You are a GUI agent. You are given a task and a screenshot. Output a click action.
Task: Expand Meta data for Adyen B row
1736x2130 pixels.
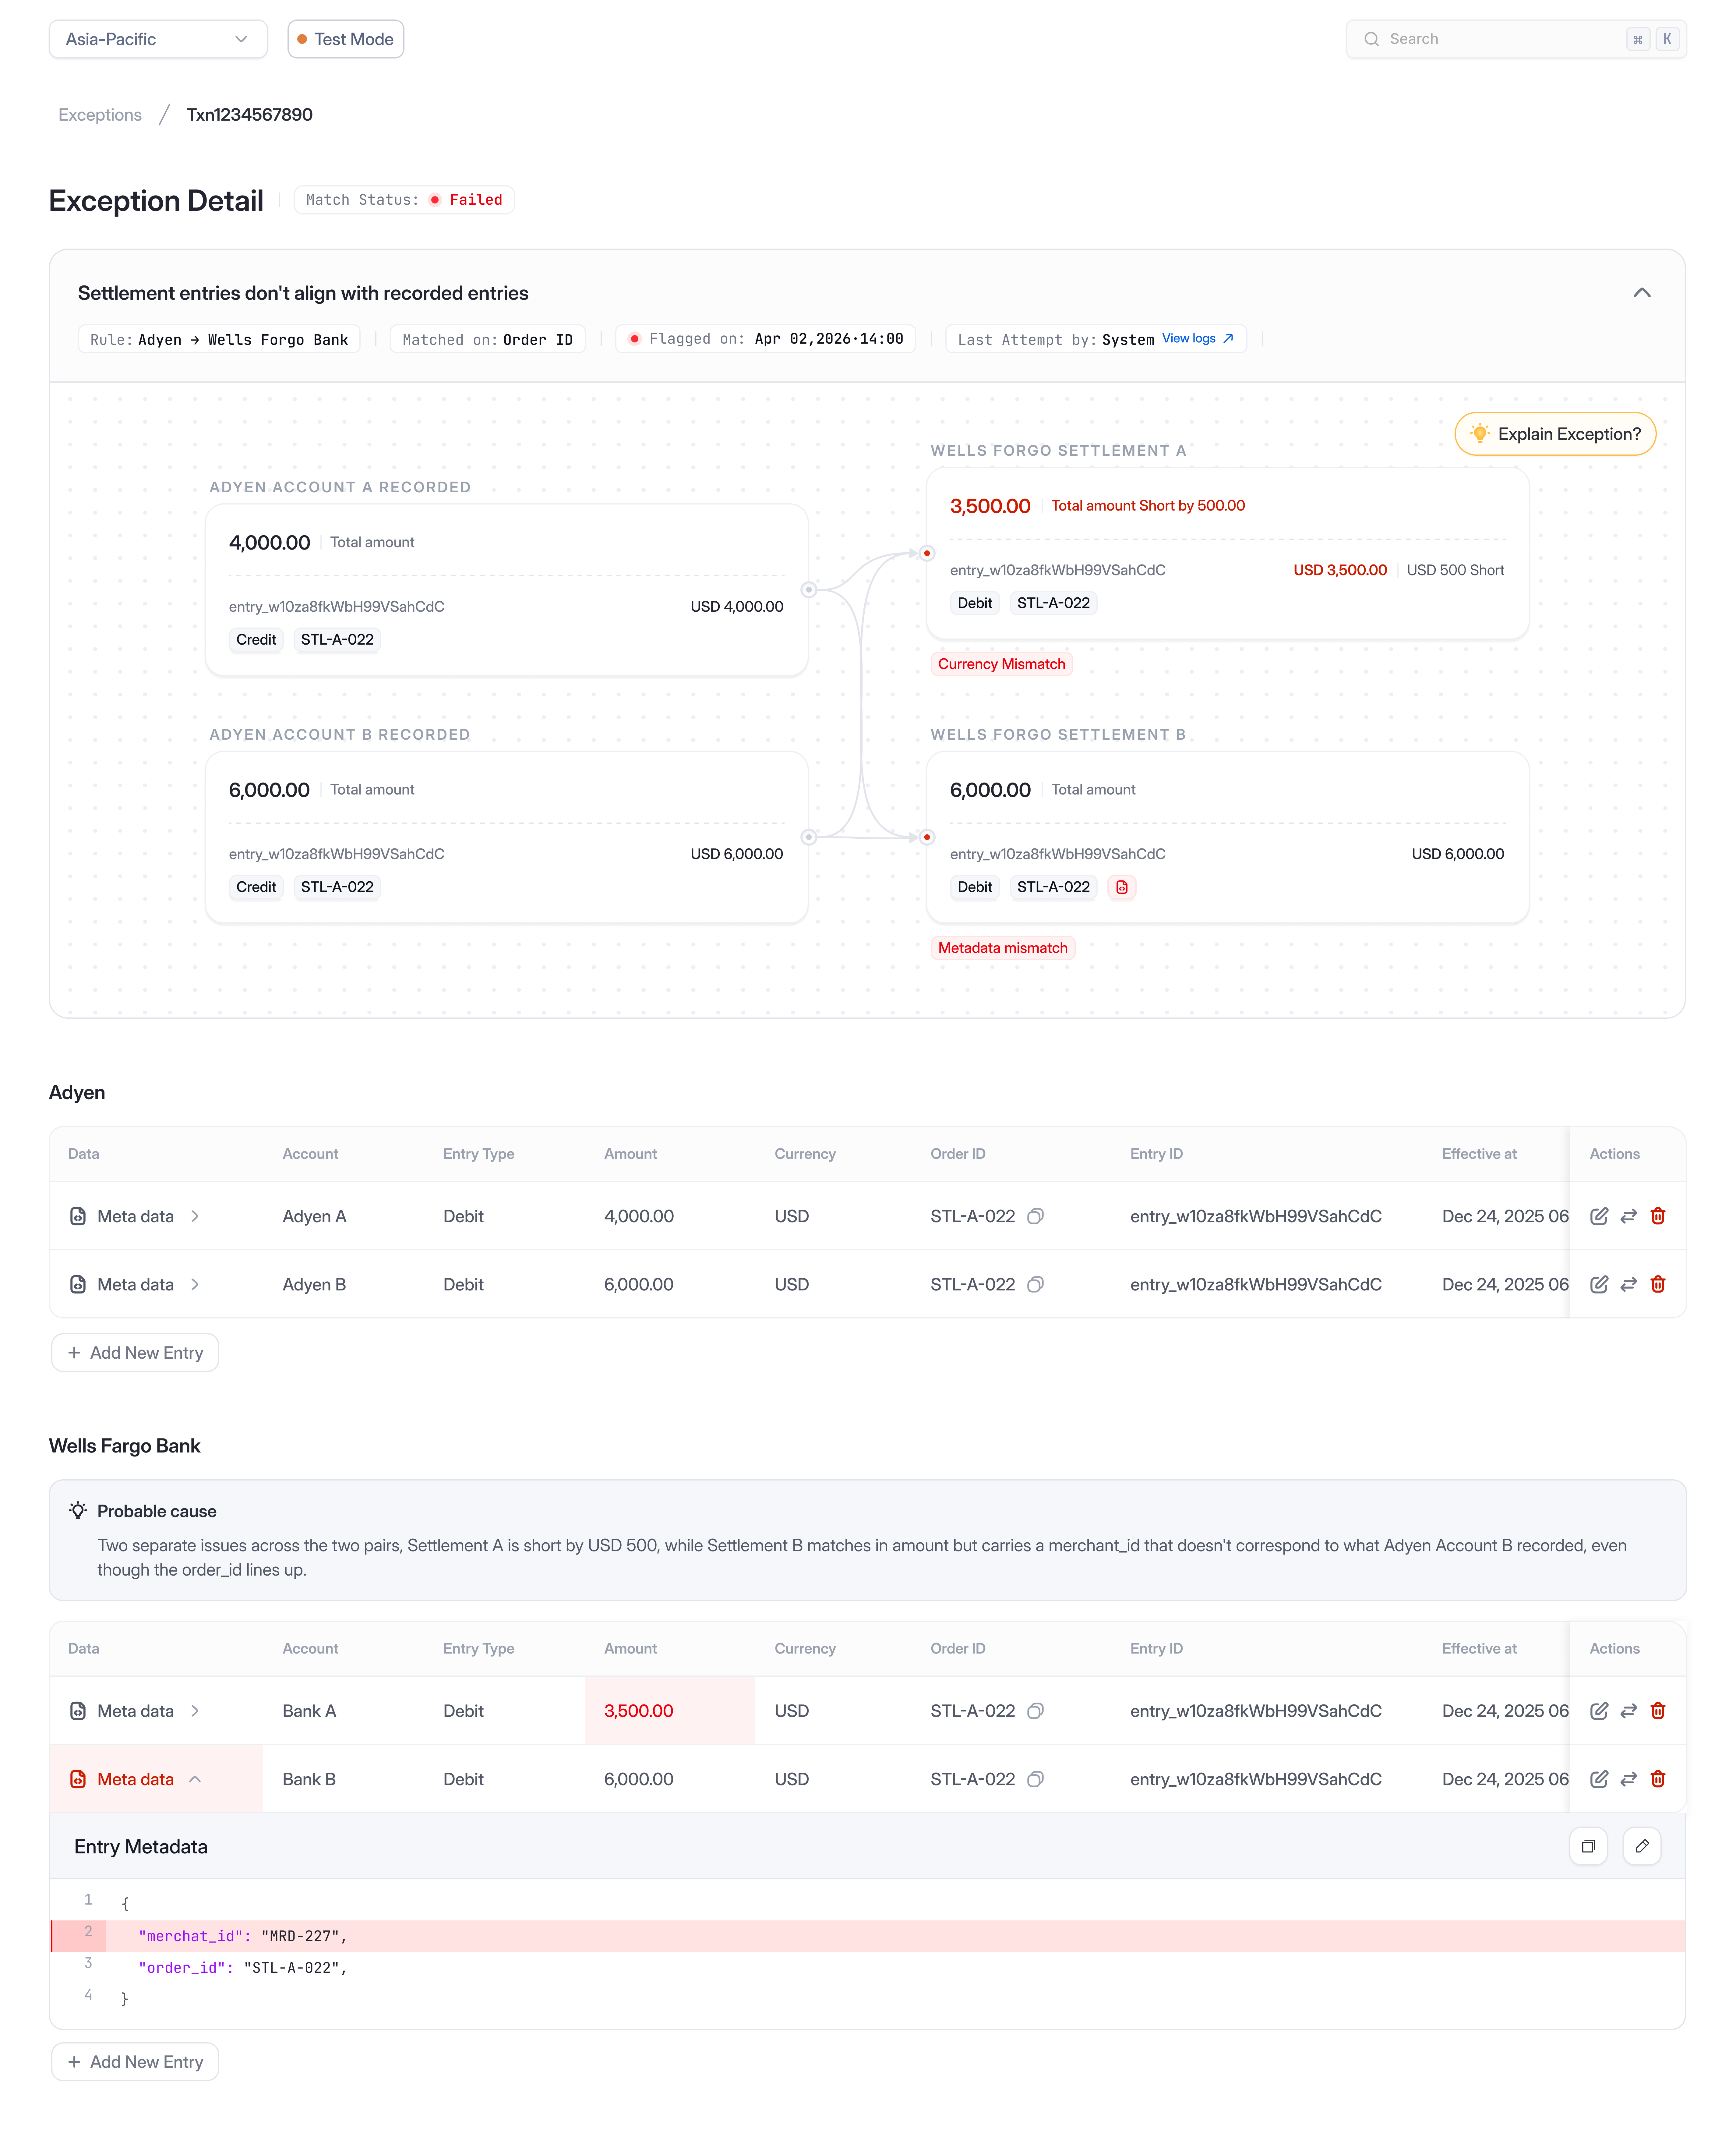pos(195,1284)
